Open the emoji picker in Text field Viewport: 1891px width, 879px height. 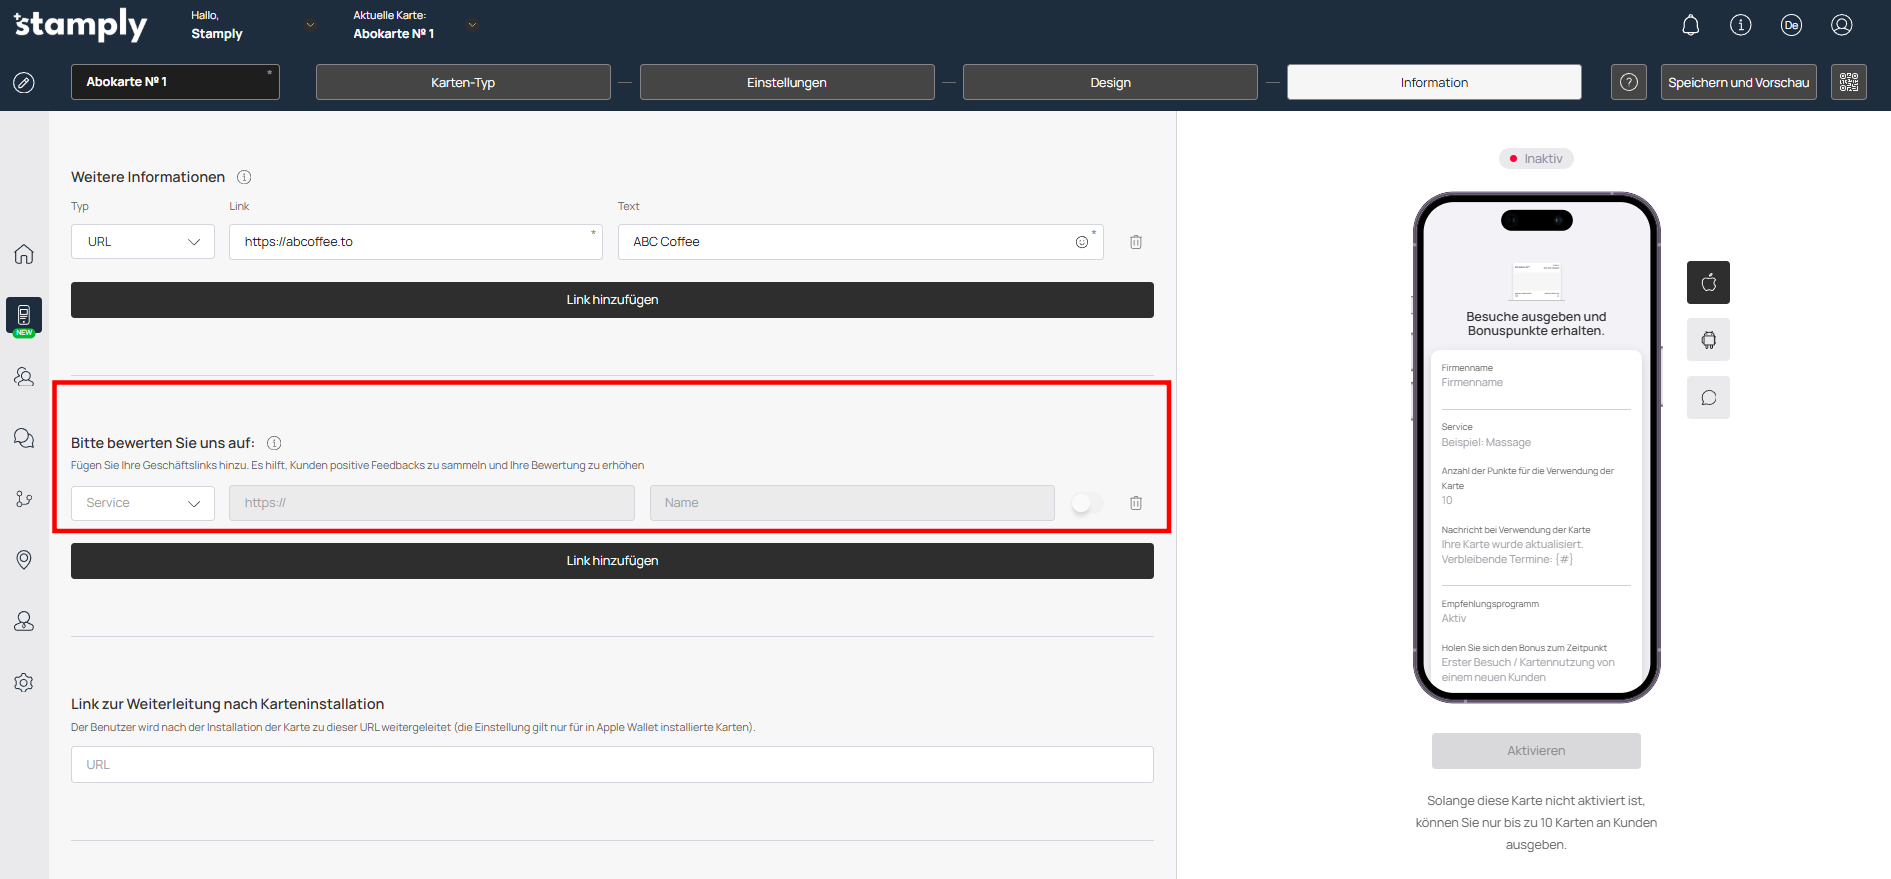click(x=1081, y=242)
